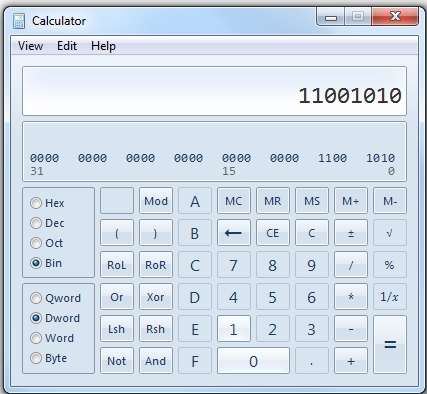Click the M- memory subtract button
The image size is (427, 394).
click(390, 201)
